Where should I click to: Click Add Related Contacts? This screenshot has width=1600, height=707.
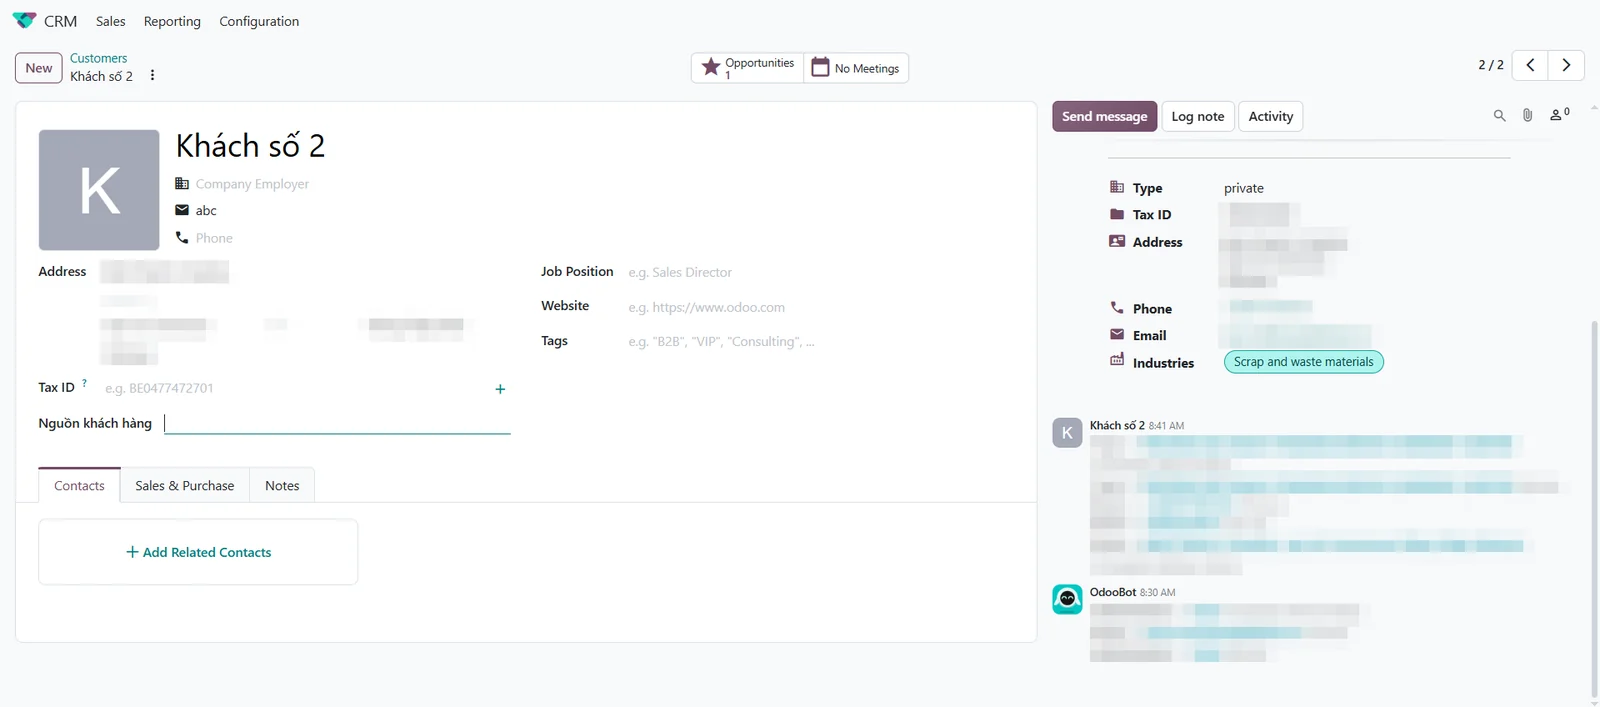coord(198,552)
